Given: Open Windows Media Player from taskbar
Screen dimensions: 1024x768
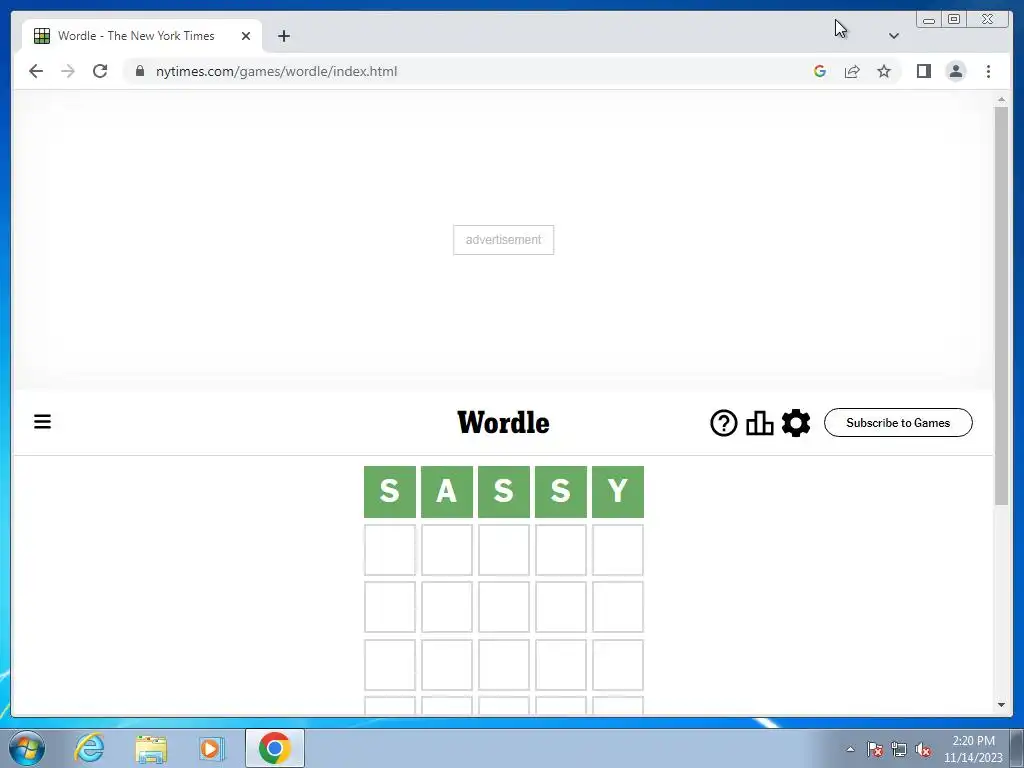Looking at the screenshot, I should [212, 748].
